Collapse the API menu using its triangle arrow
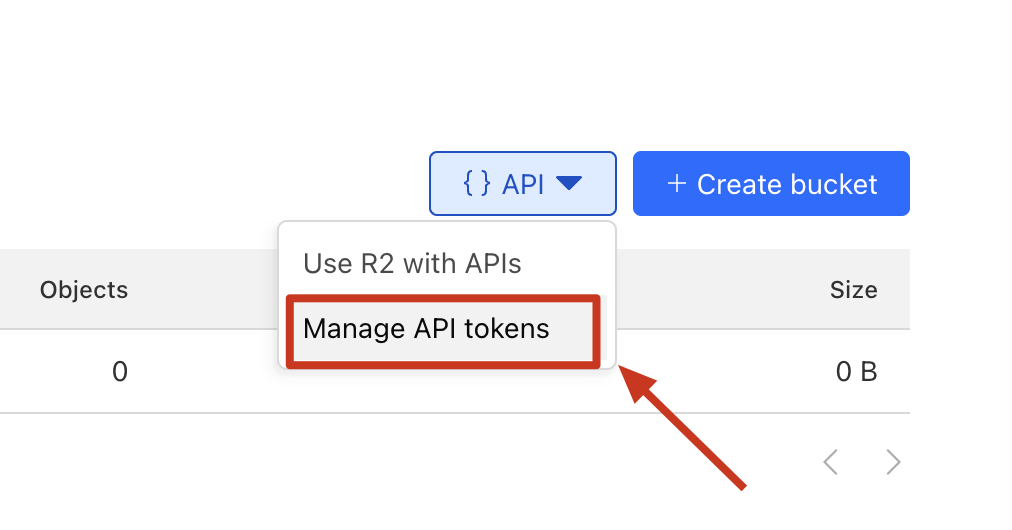The height and width of the screenshot is (530, 1012). [x=569, y=184]
